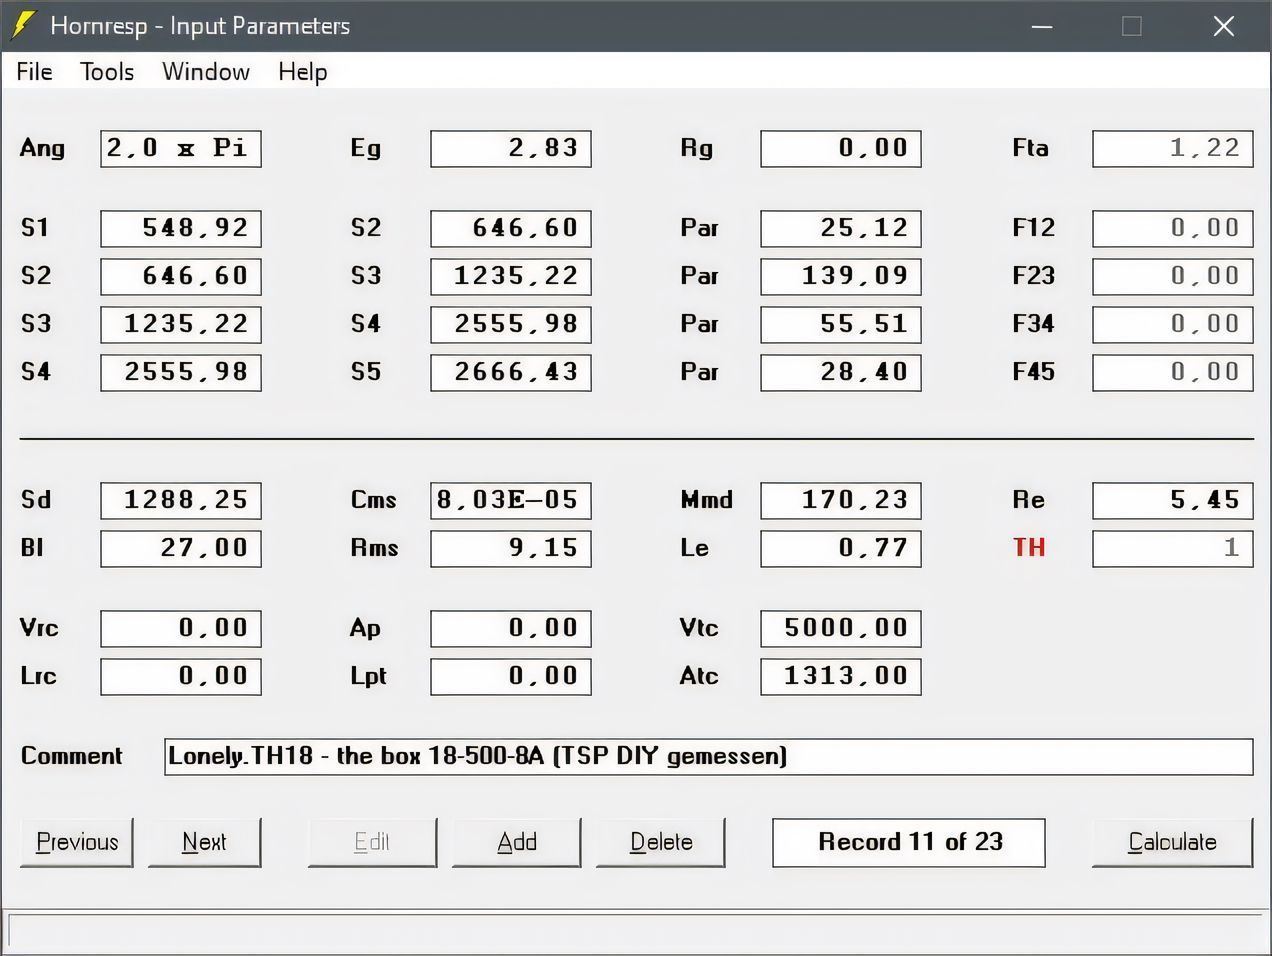Select the Re field with 5,45
1272x956 pixels.
(x=1173, y=500)
